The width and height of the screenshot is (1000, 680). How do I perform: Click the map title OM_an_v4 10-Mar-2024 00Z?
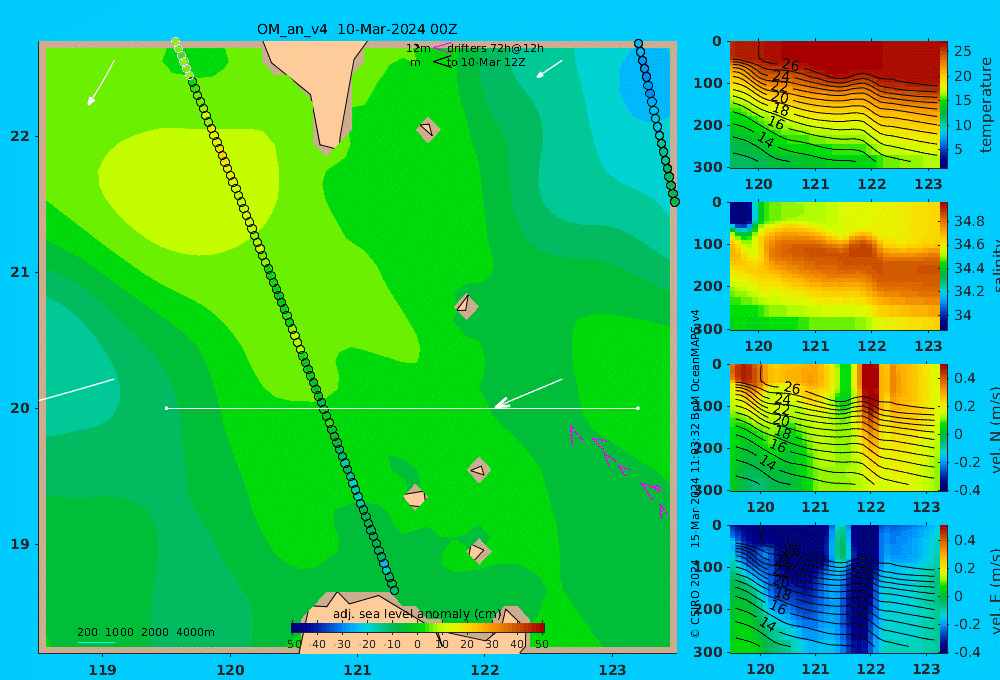point(357,29)
